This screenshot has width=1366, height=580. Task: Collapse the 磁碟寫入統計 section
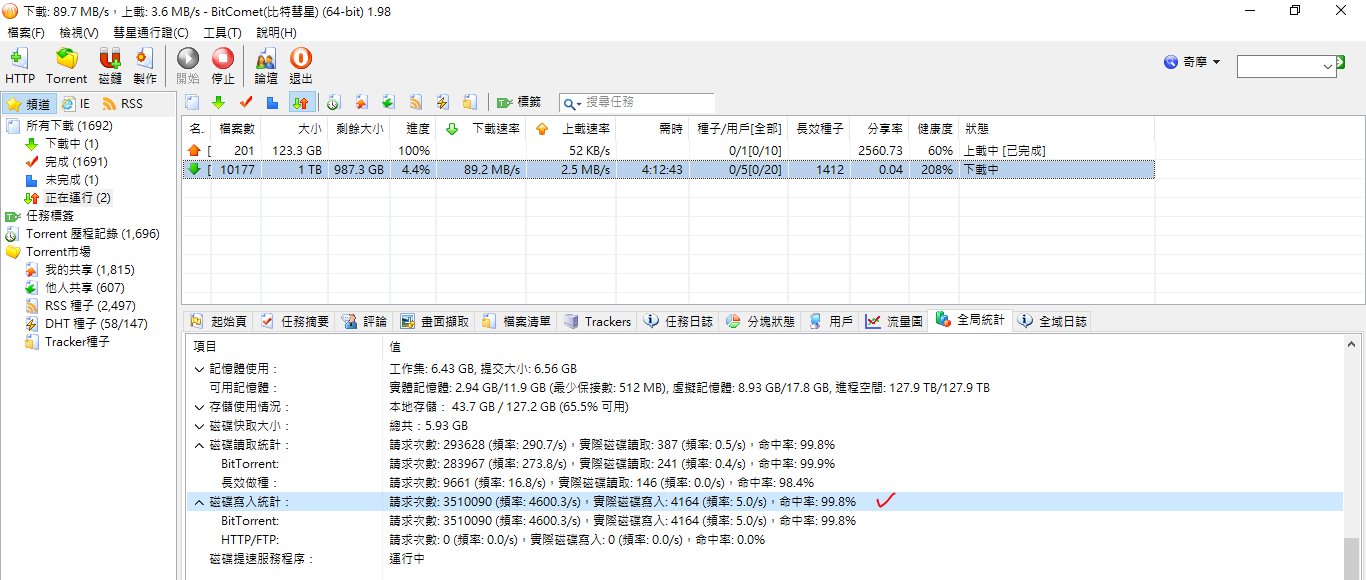[x=199, y=502]
